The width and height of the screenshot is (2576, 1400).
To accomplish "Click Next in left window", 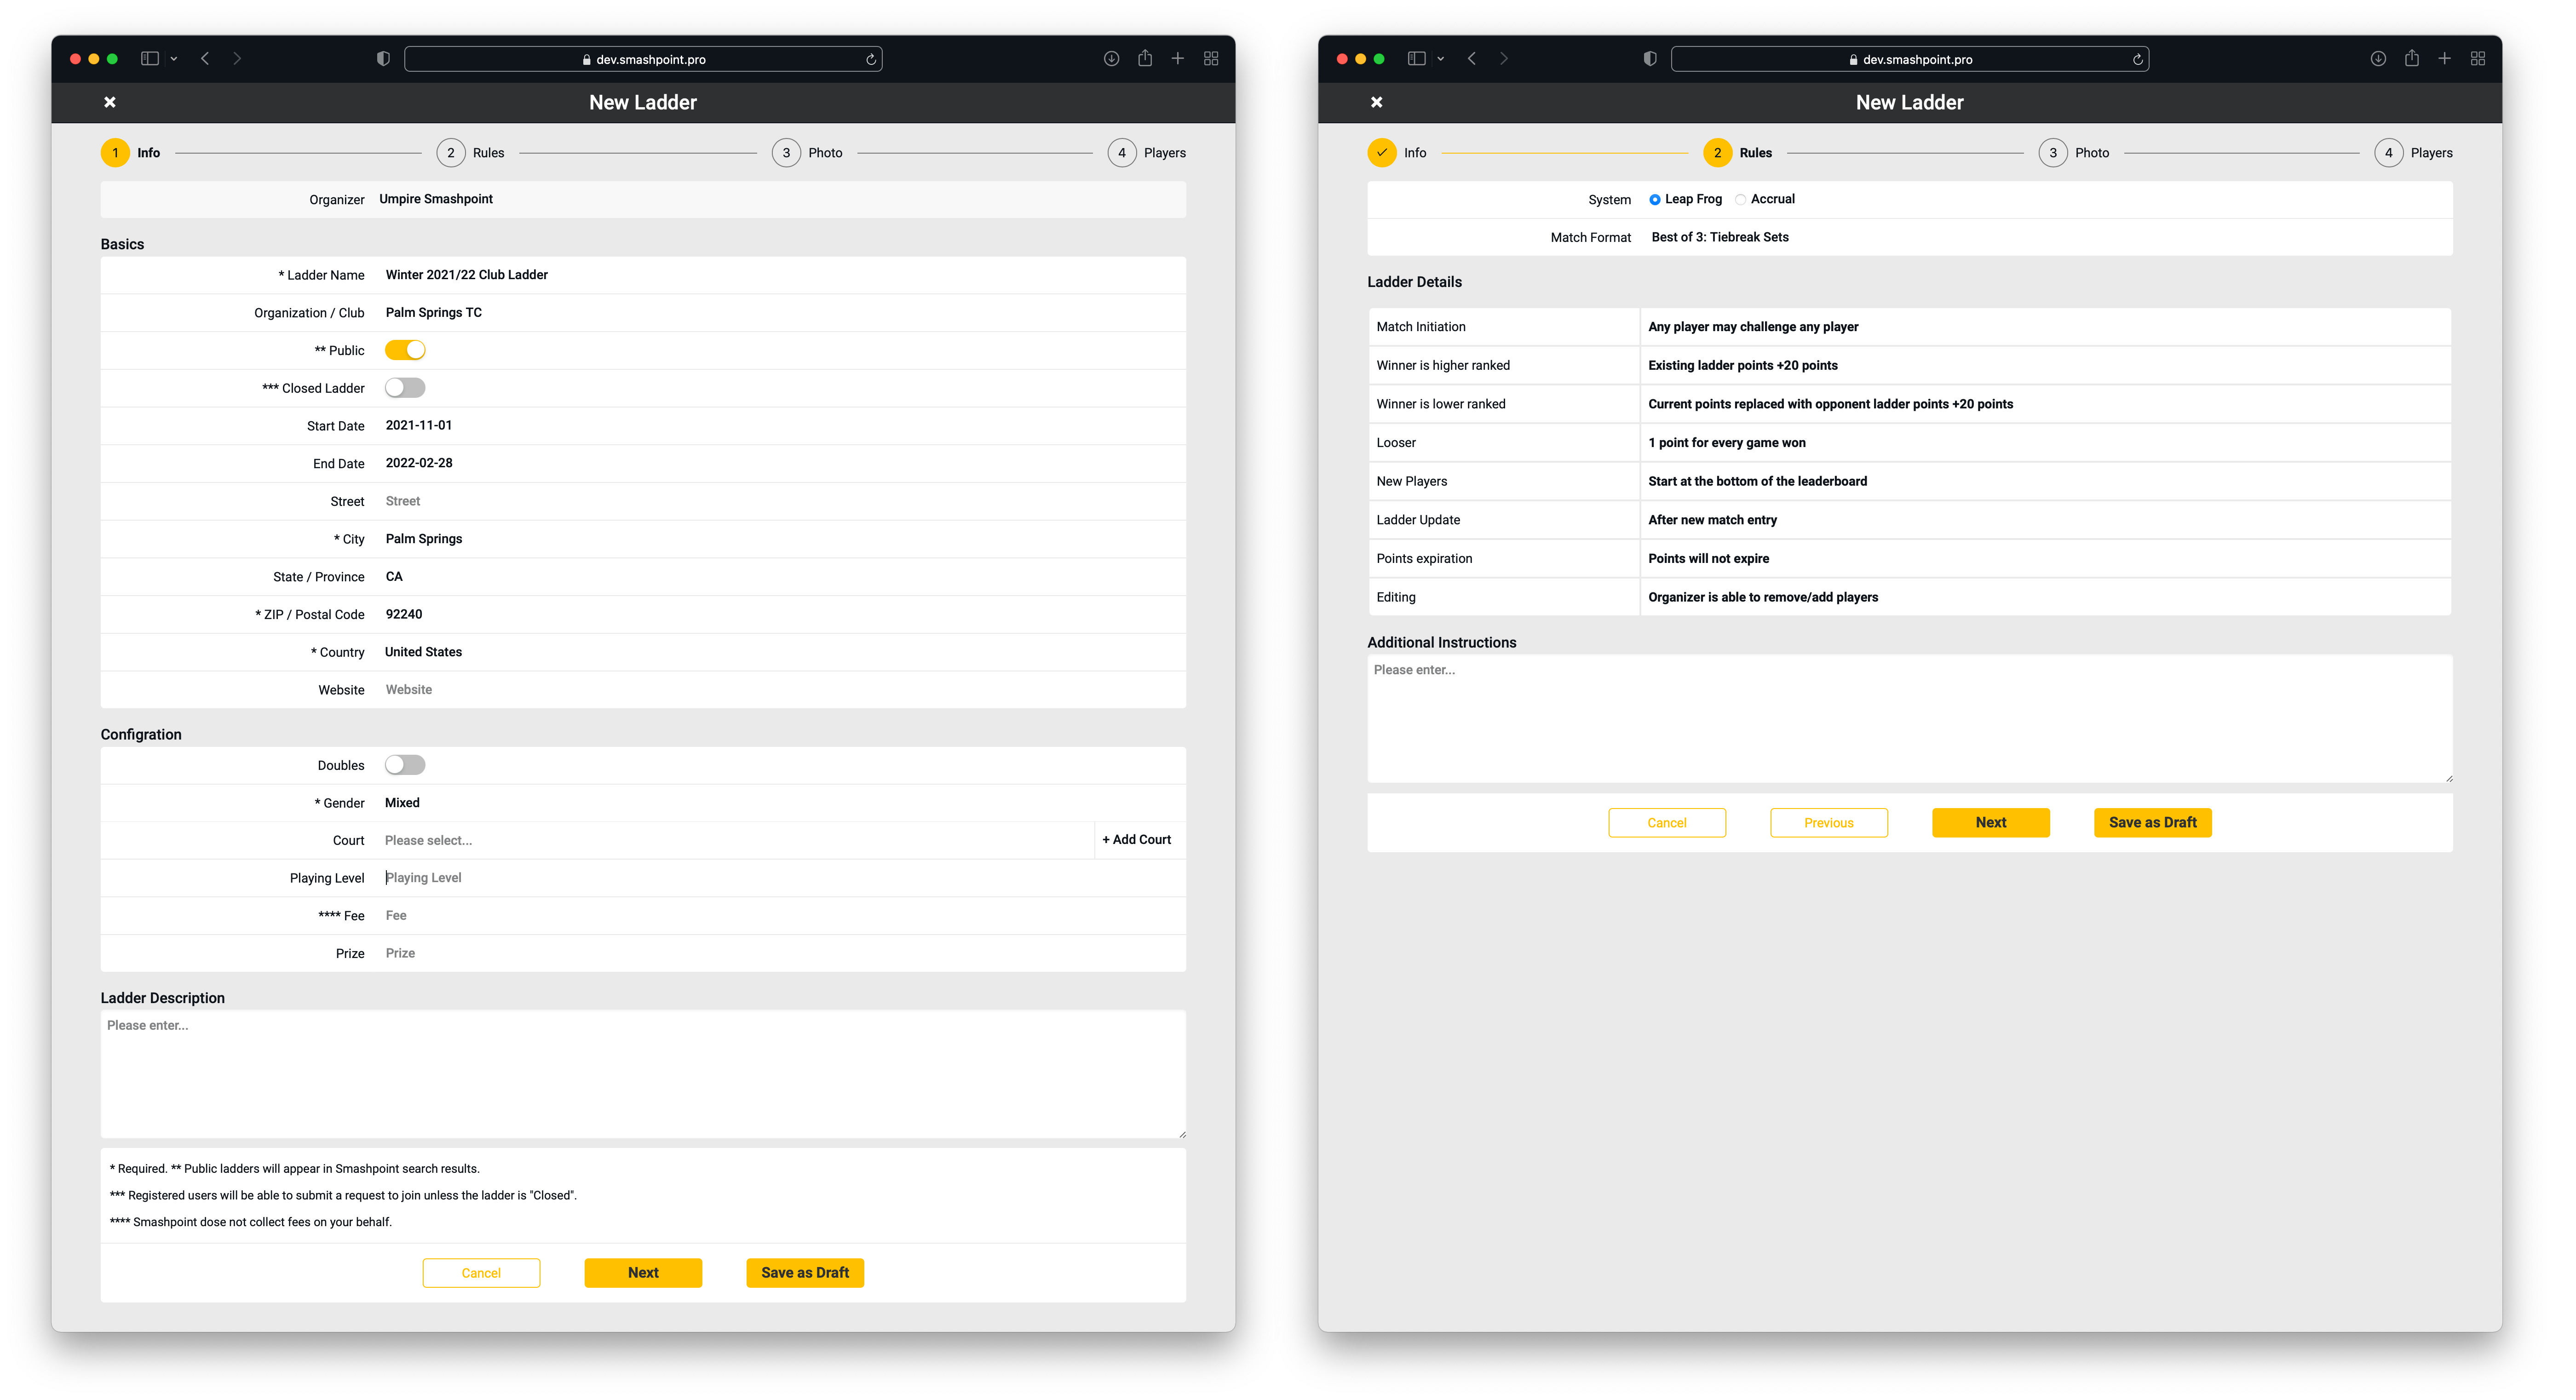I will tap(643, 1273).
